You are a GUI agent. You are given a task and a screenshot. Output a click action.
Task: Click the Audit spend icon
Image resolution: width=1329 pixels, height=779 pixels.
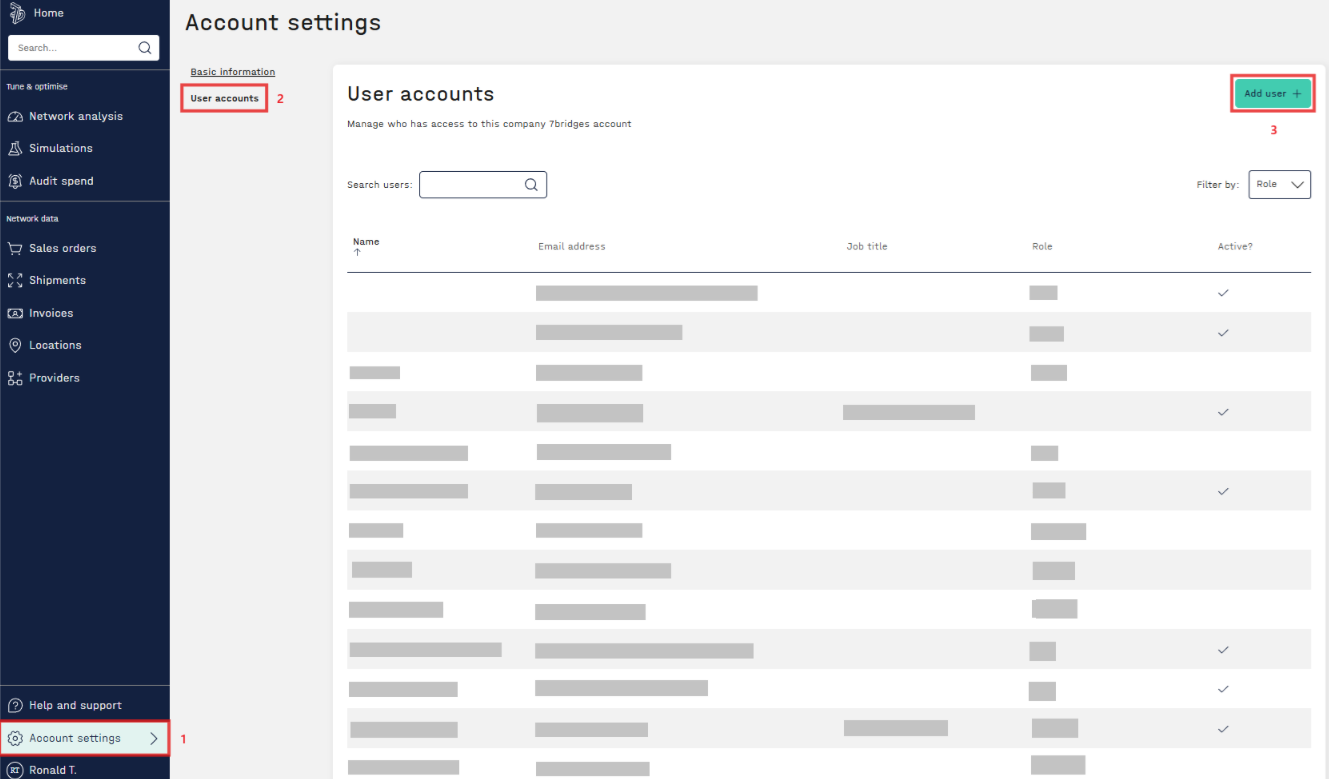pyautogui.click(x=15, y=181)
